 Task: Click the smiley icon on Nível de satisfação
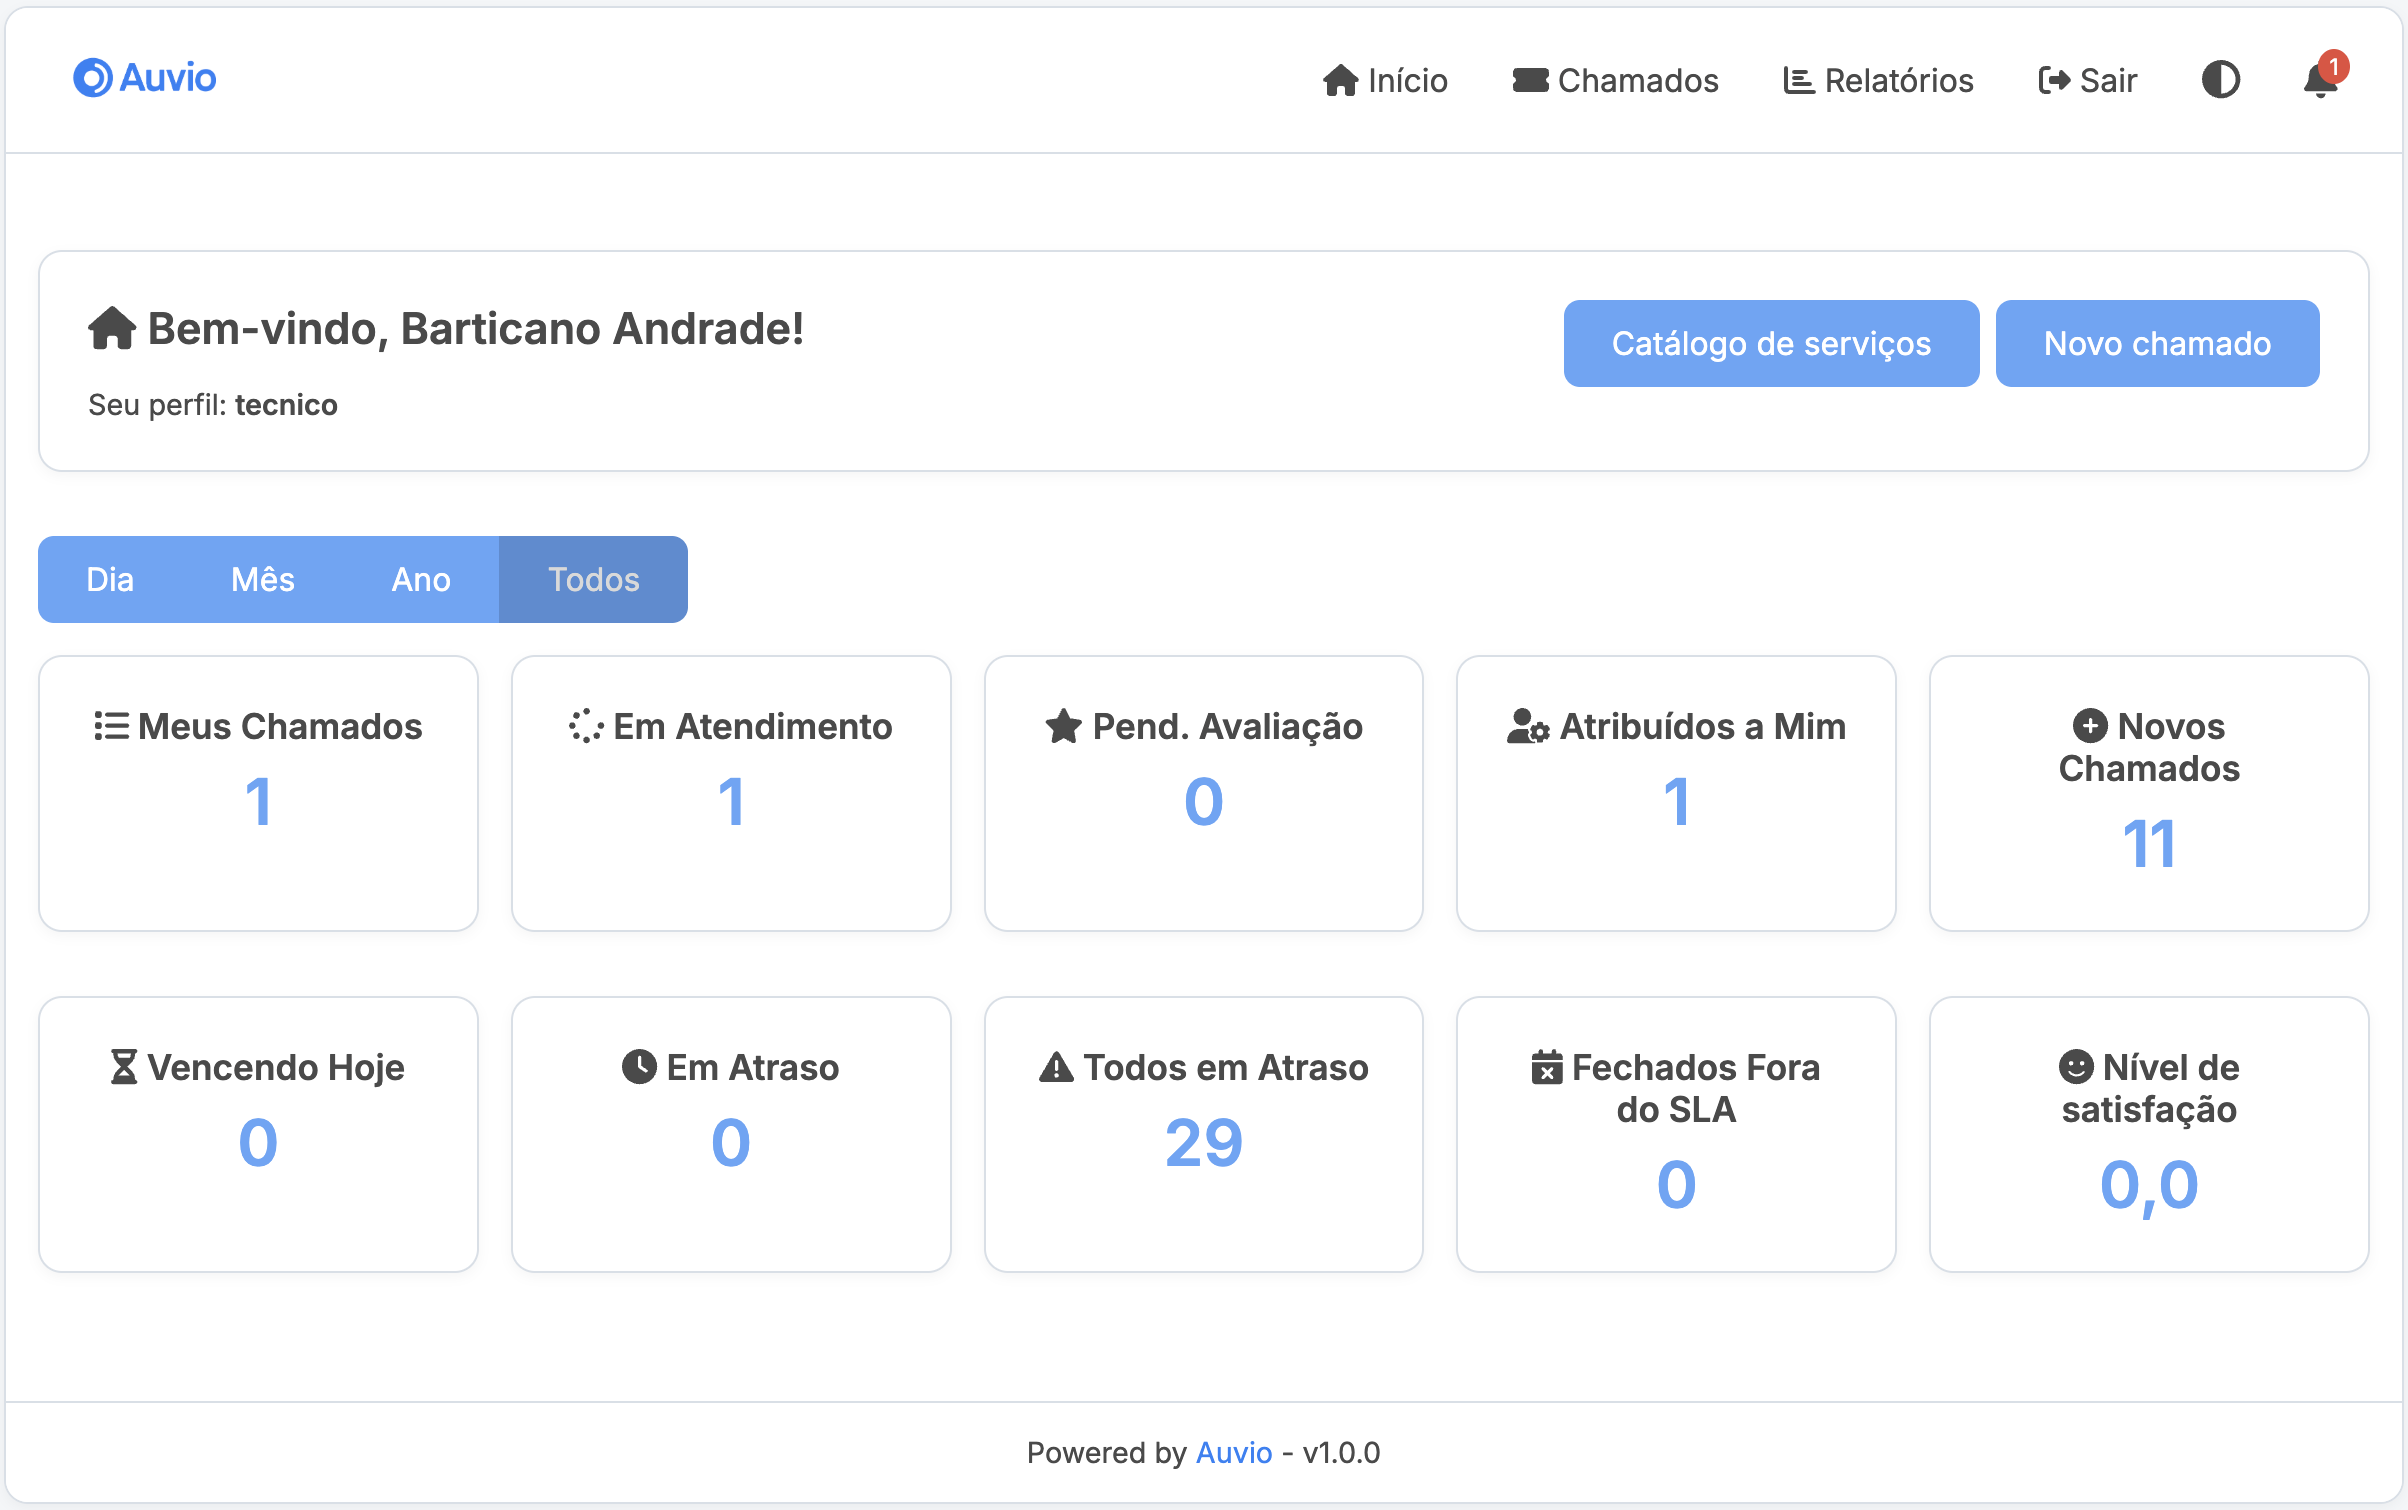[2076, 1067]
